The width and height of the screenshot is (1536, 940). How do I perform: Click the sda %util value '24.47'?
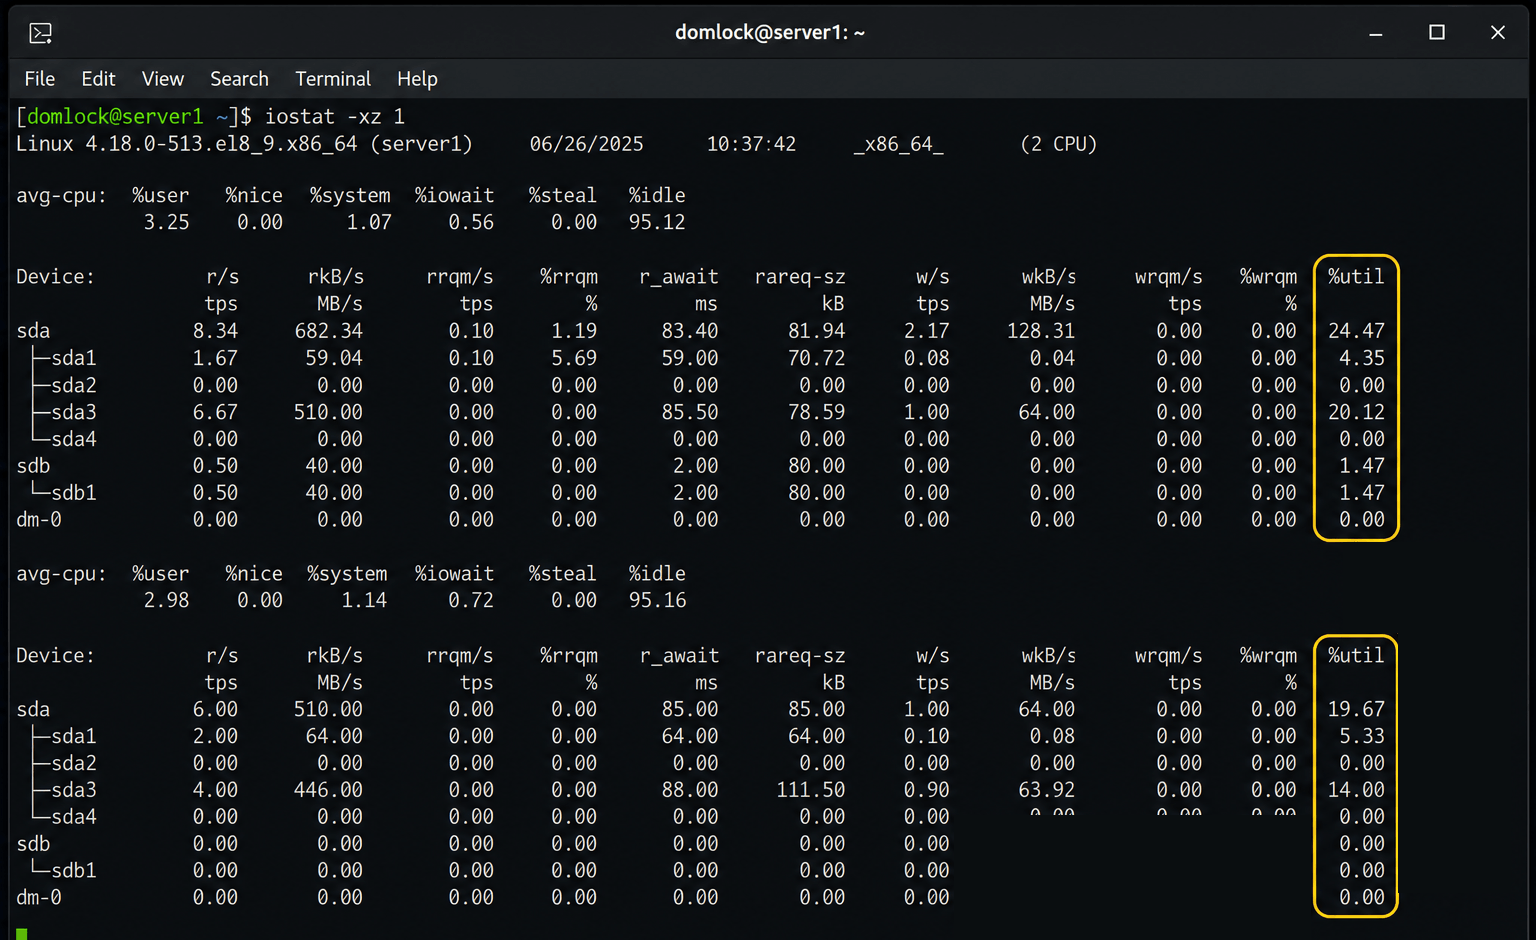click(x=1356, y=331)
